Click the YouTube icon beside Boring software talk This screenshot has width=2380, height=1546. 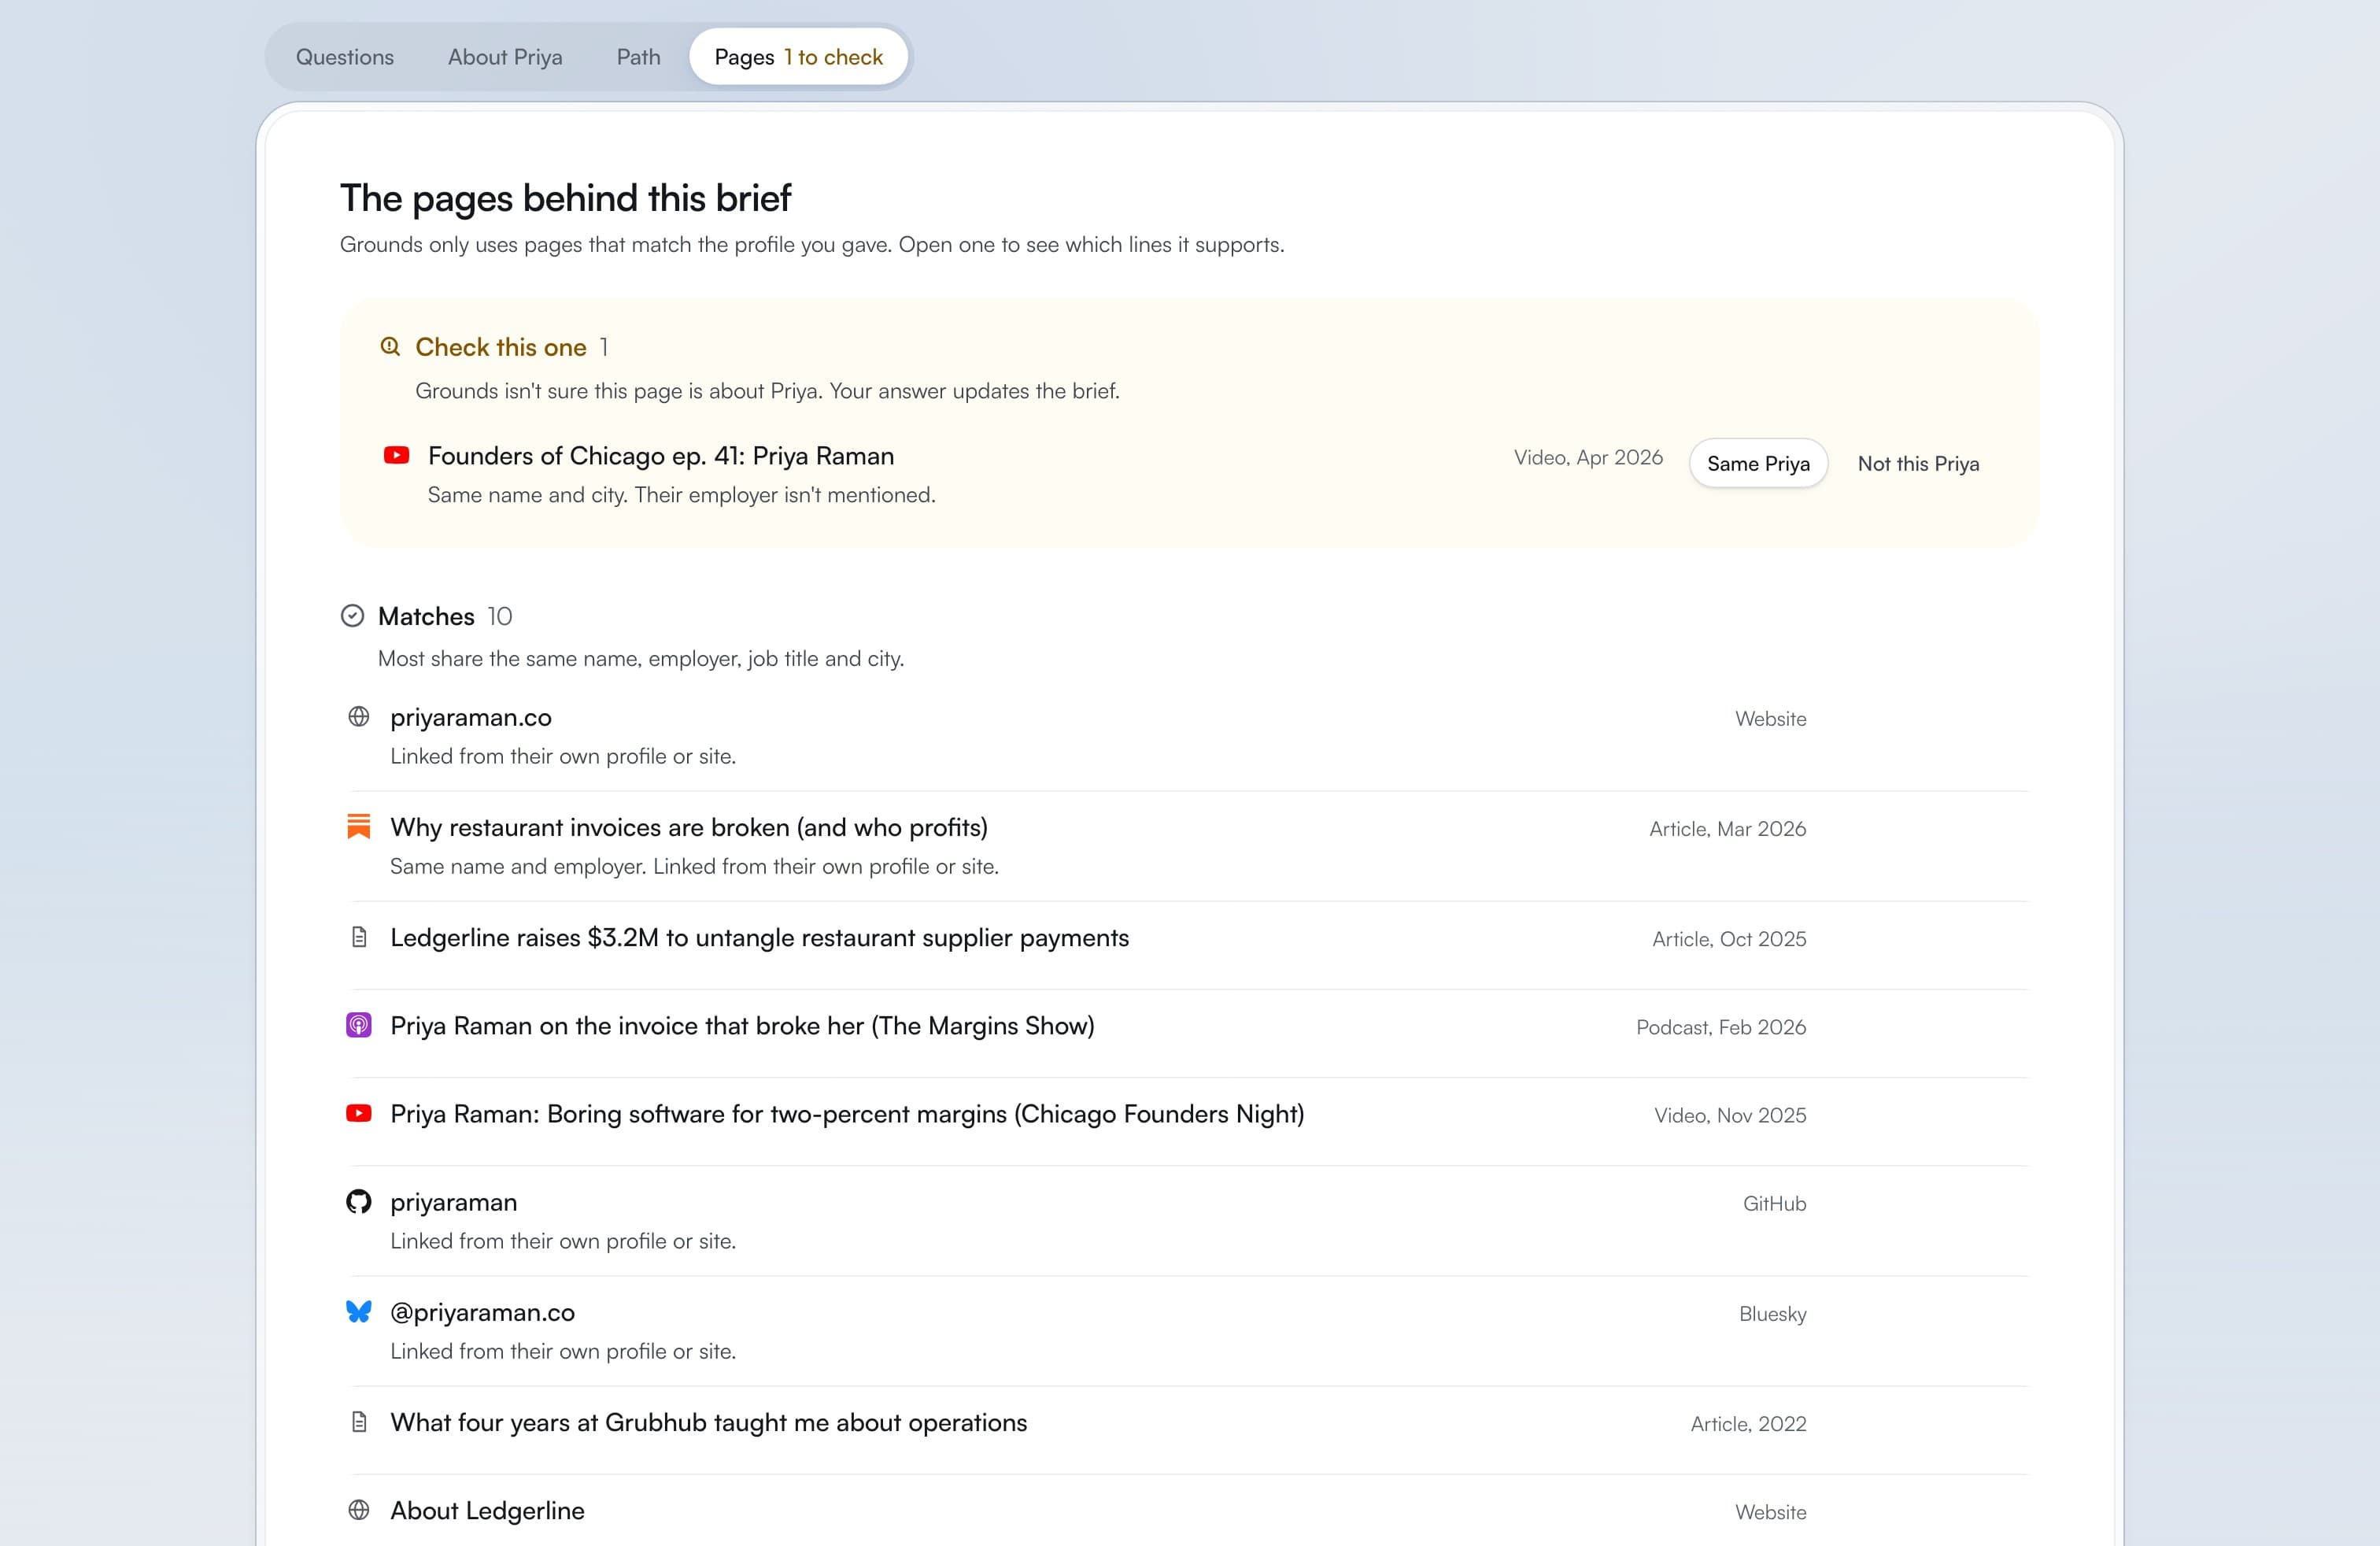[358, 1113]
